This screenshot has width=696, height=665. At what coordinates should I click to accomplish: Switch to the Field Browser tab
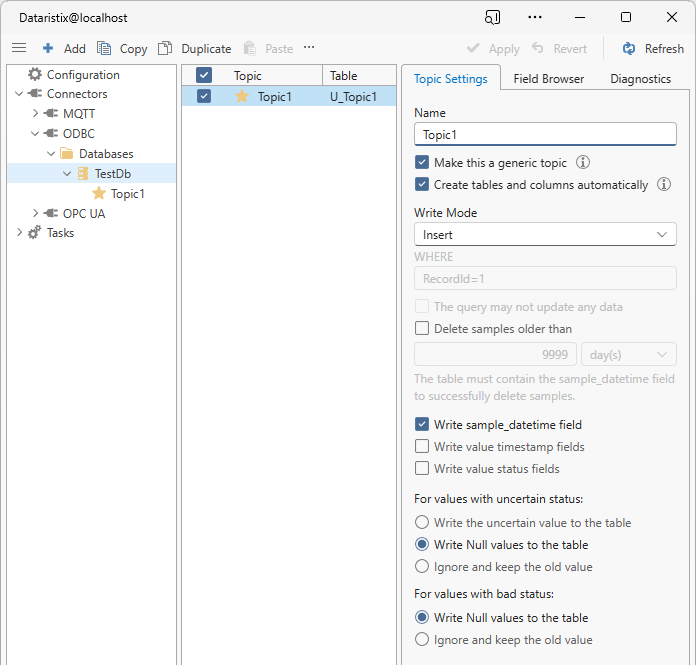tap(548, 79)
